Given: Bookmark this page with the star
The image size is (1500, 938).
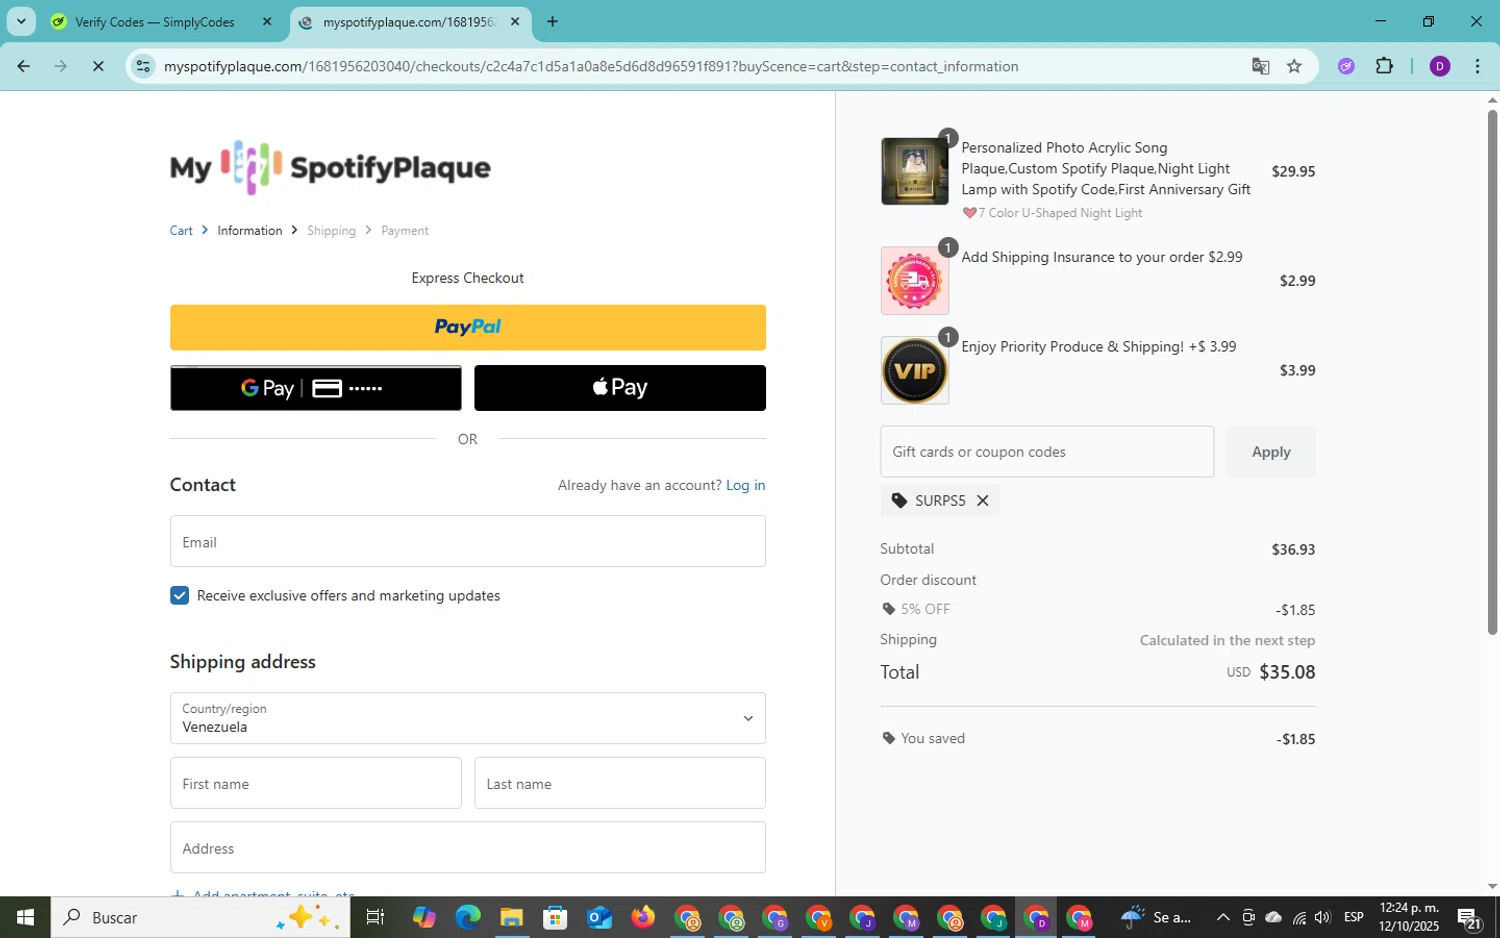Looking at the screenshot, I should [x=1294, y=66].
